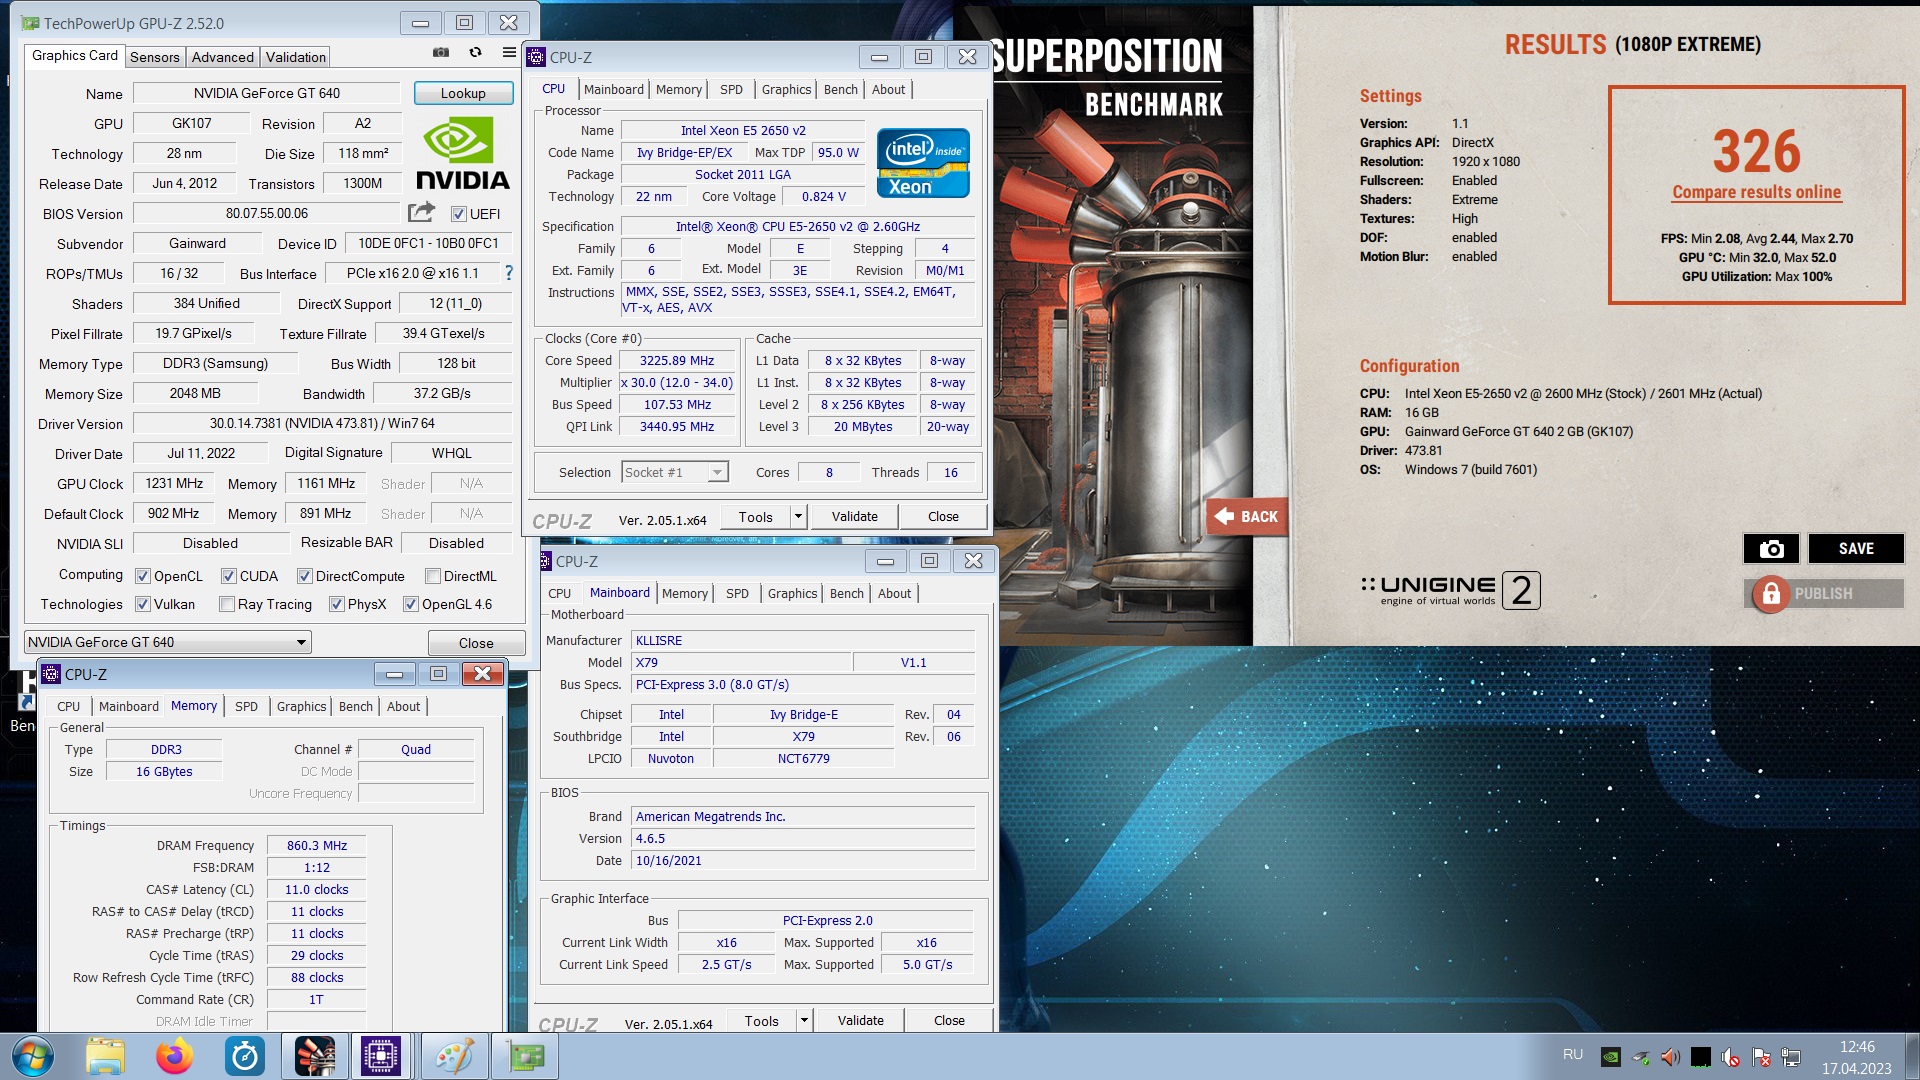Click the lock icon on Publish button
Viewport: 1920px width, 1080px height.
[1771, 594]
